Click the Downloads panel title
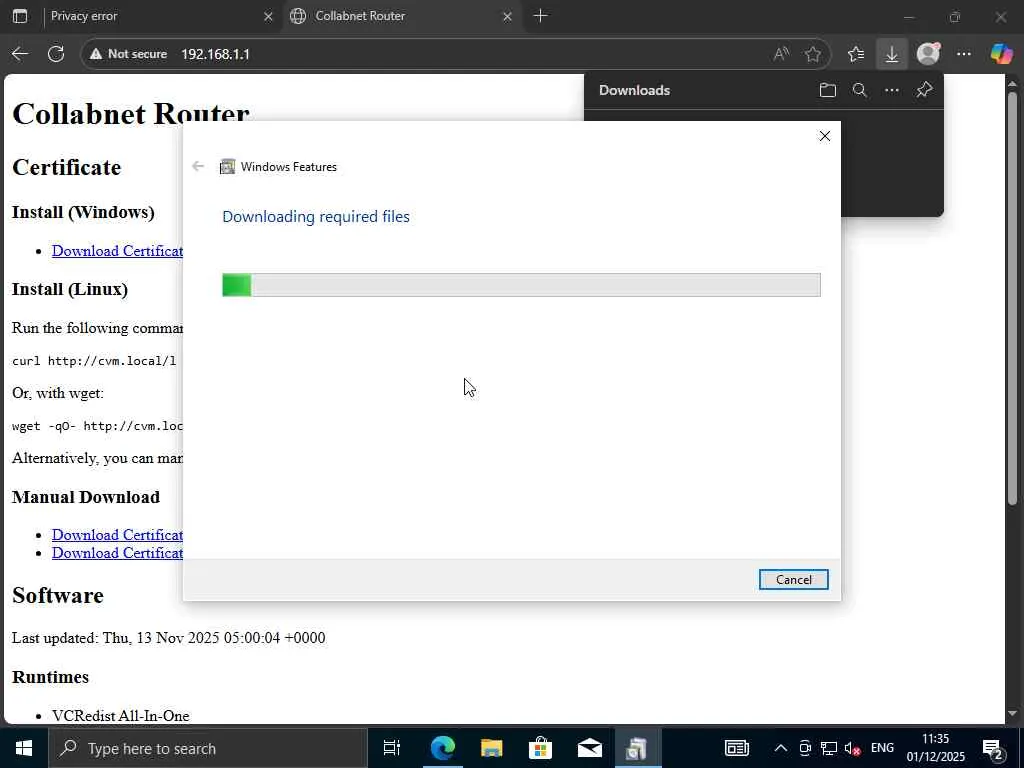This screenshot has height=768, width=1024. (x=634, y=90)
